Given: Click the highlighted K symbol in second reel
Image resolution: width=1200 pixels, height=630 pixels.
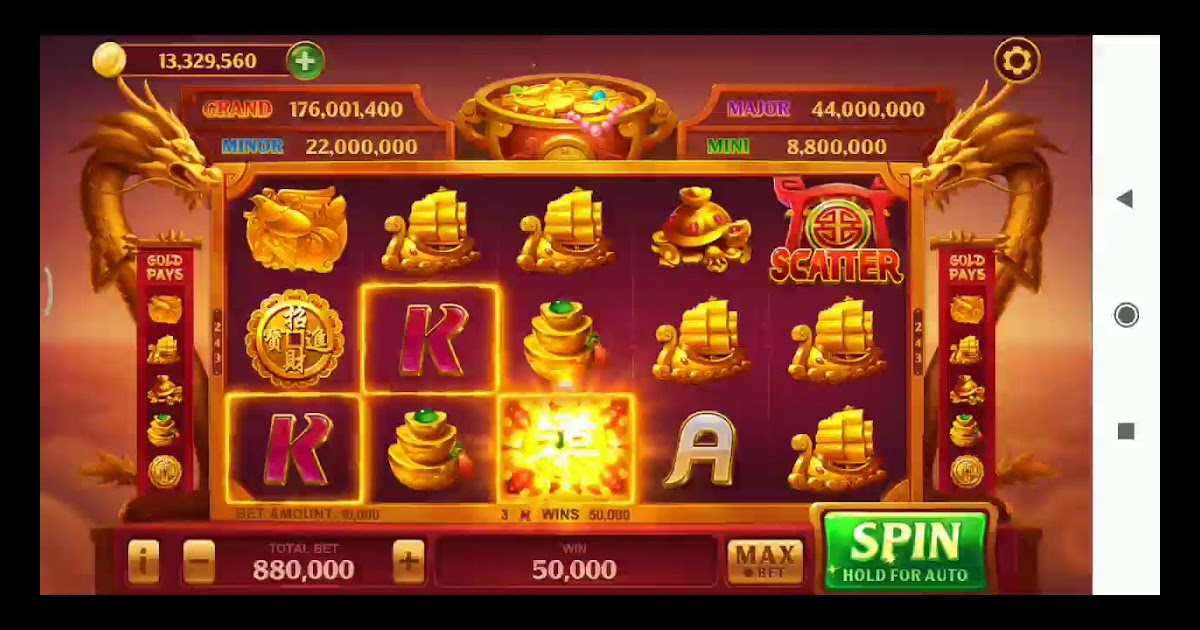Looking at the screenshot, I should 430,339.
